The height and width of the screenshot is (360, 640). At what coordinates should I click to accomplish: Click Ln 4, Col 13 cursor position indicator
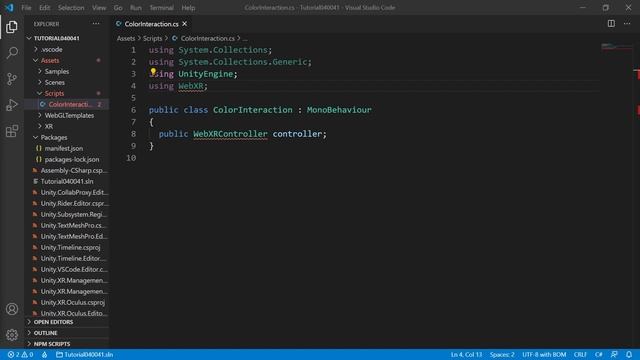[x=466, y=354]
